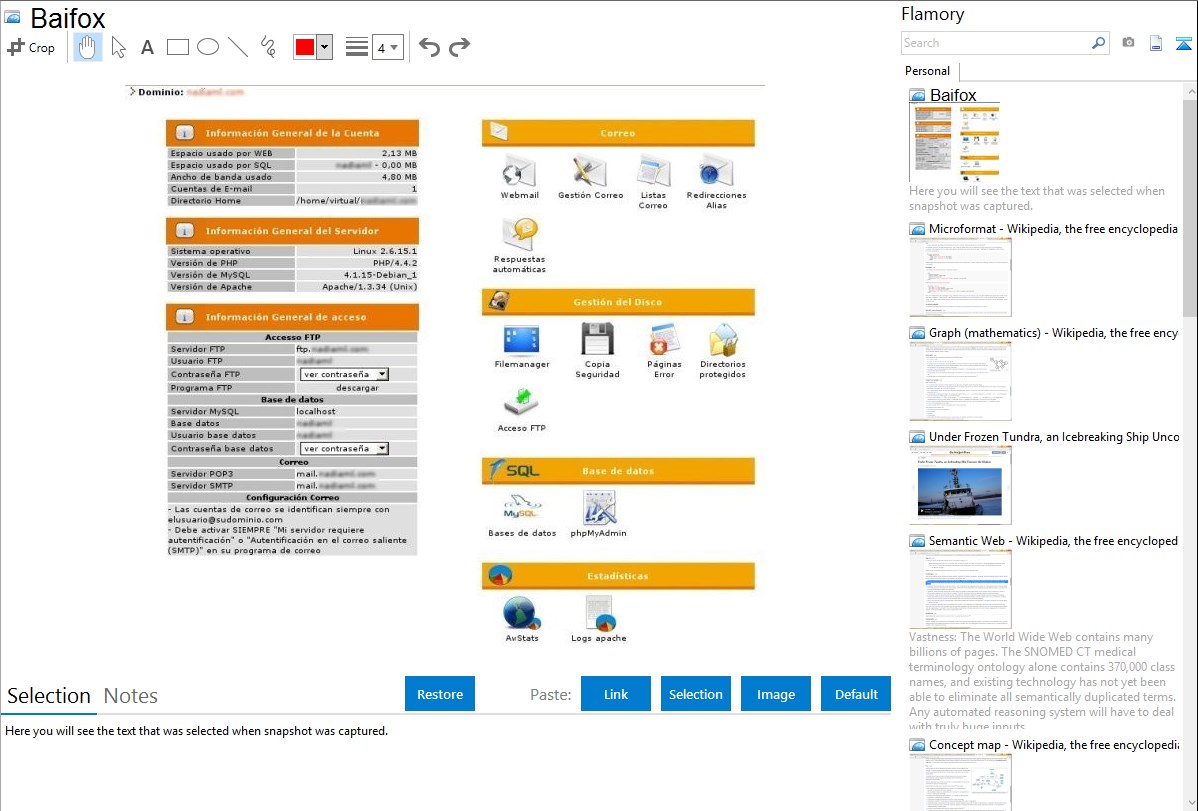Paste snapshot as Image
This screenshot has width=1198, height=811.
(775, 694)
